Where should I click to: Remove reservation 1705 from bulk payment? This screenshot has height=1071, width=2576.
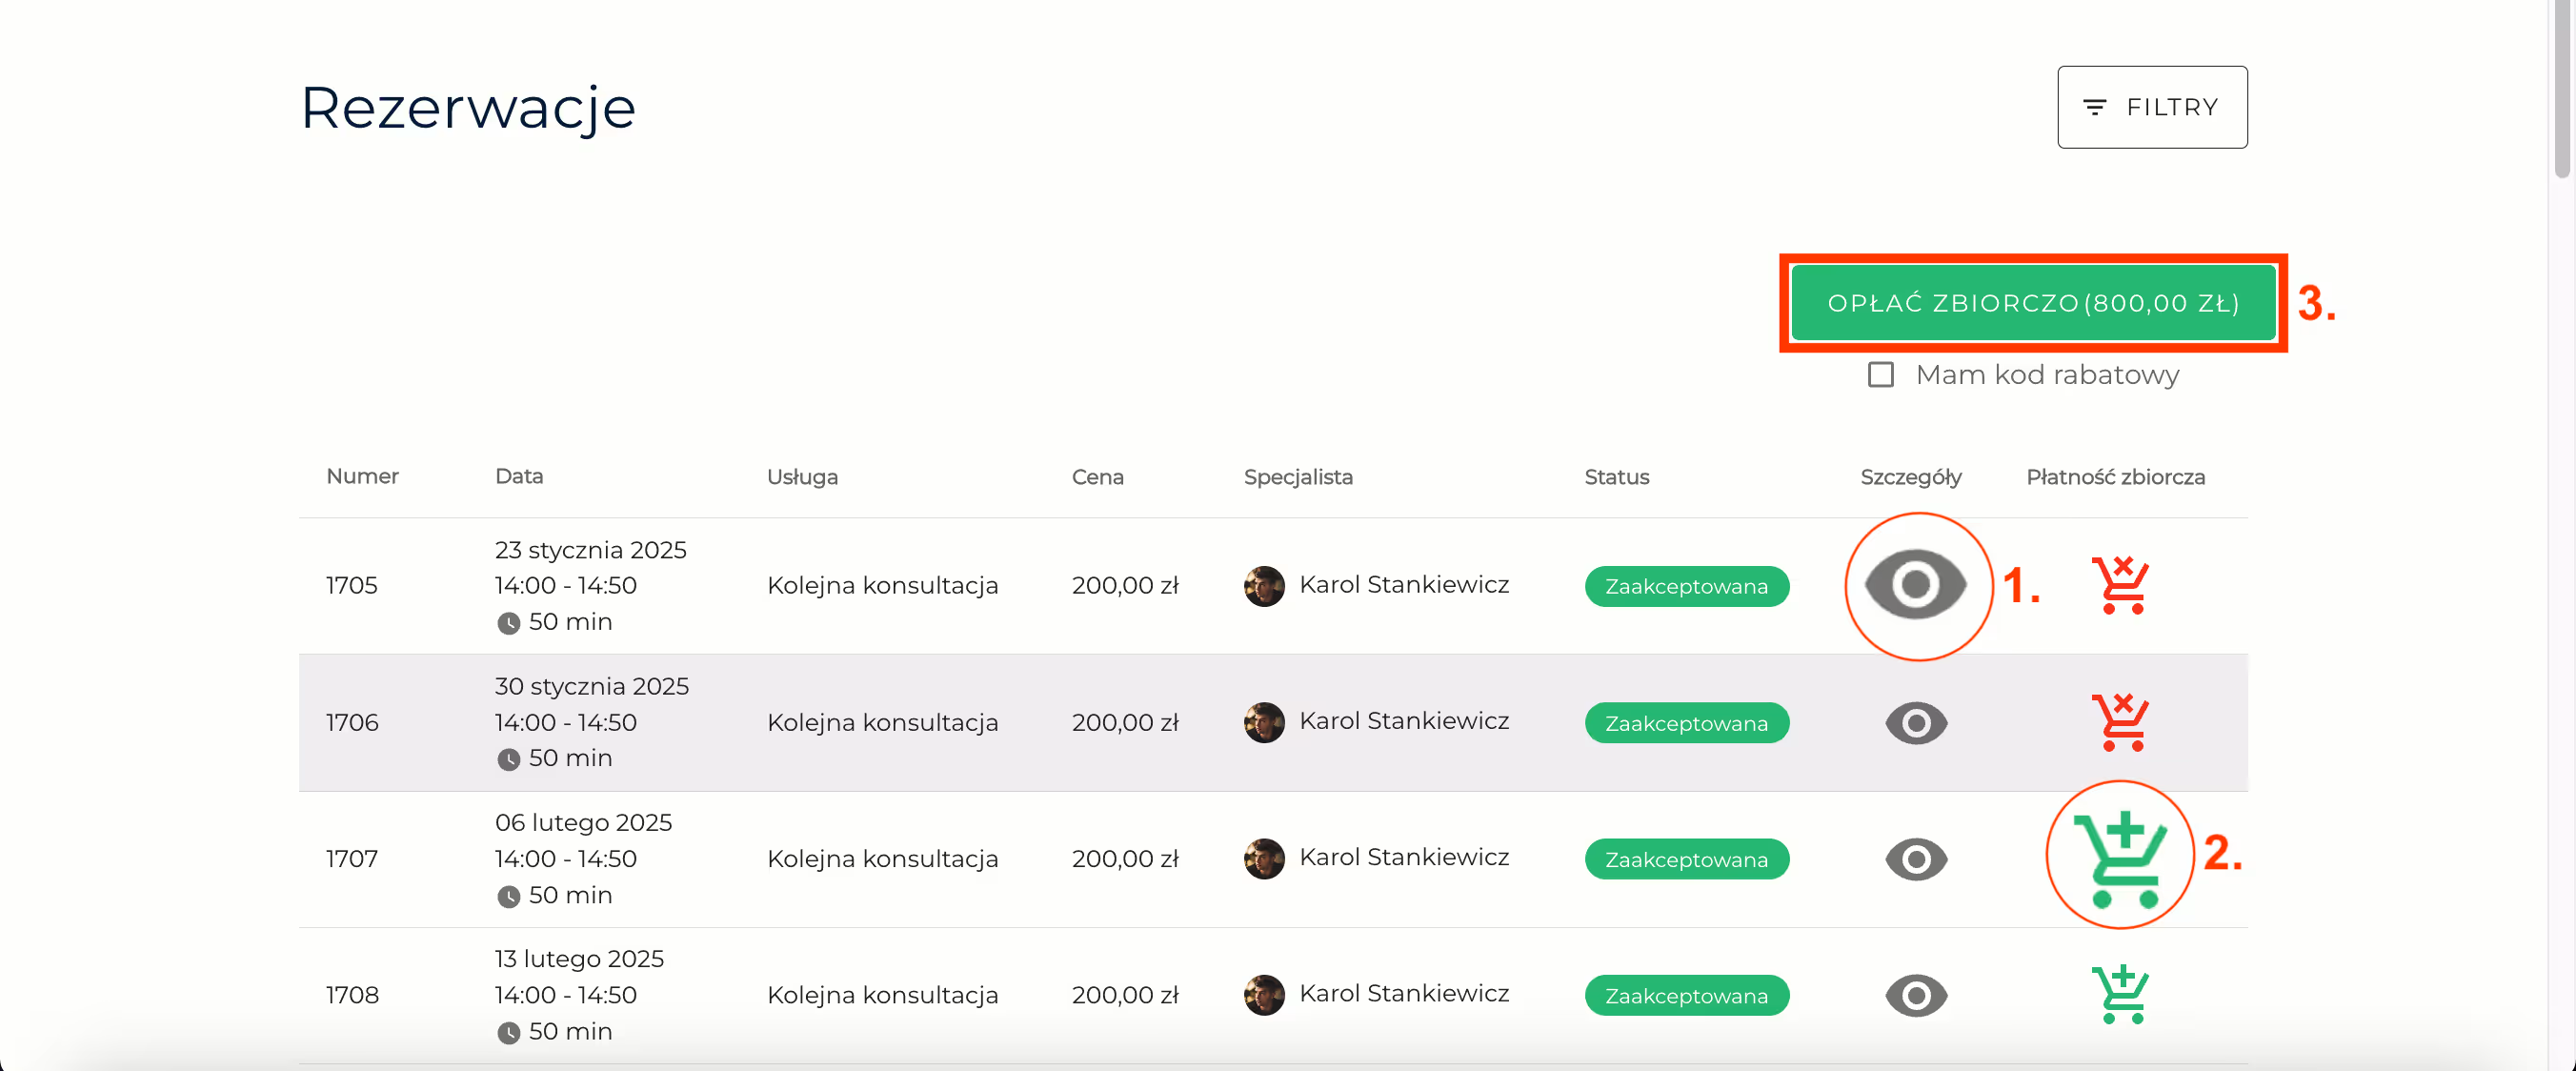tap(2119, 585)
